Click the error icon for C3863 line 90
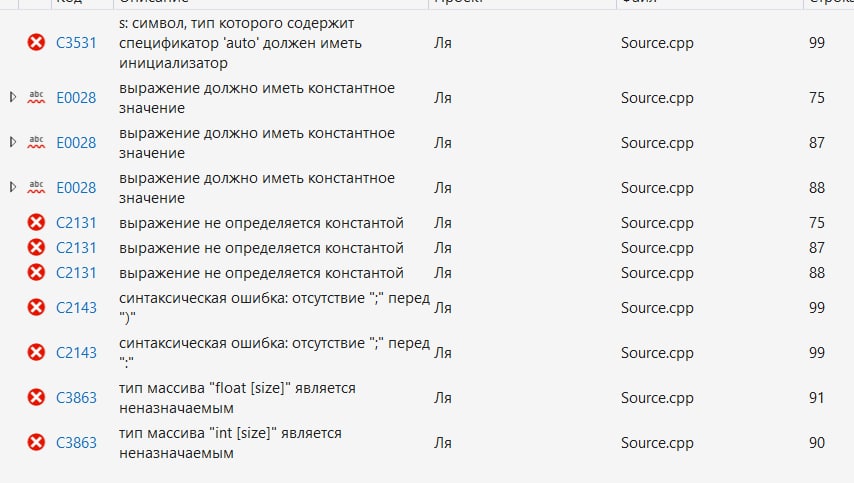854x483 pixels. (37, 442)
